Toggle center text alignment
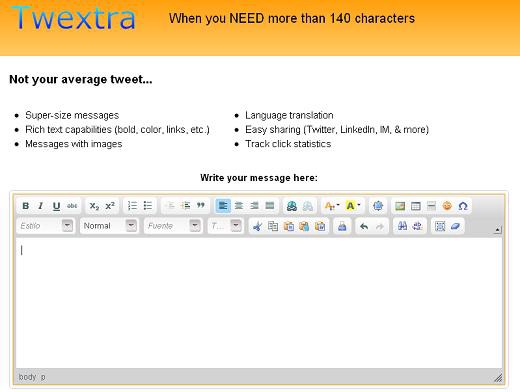The width and height of the screenshot is (520, 392). [x=239, y=206]
